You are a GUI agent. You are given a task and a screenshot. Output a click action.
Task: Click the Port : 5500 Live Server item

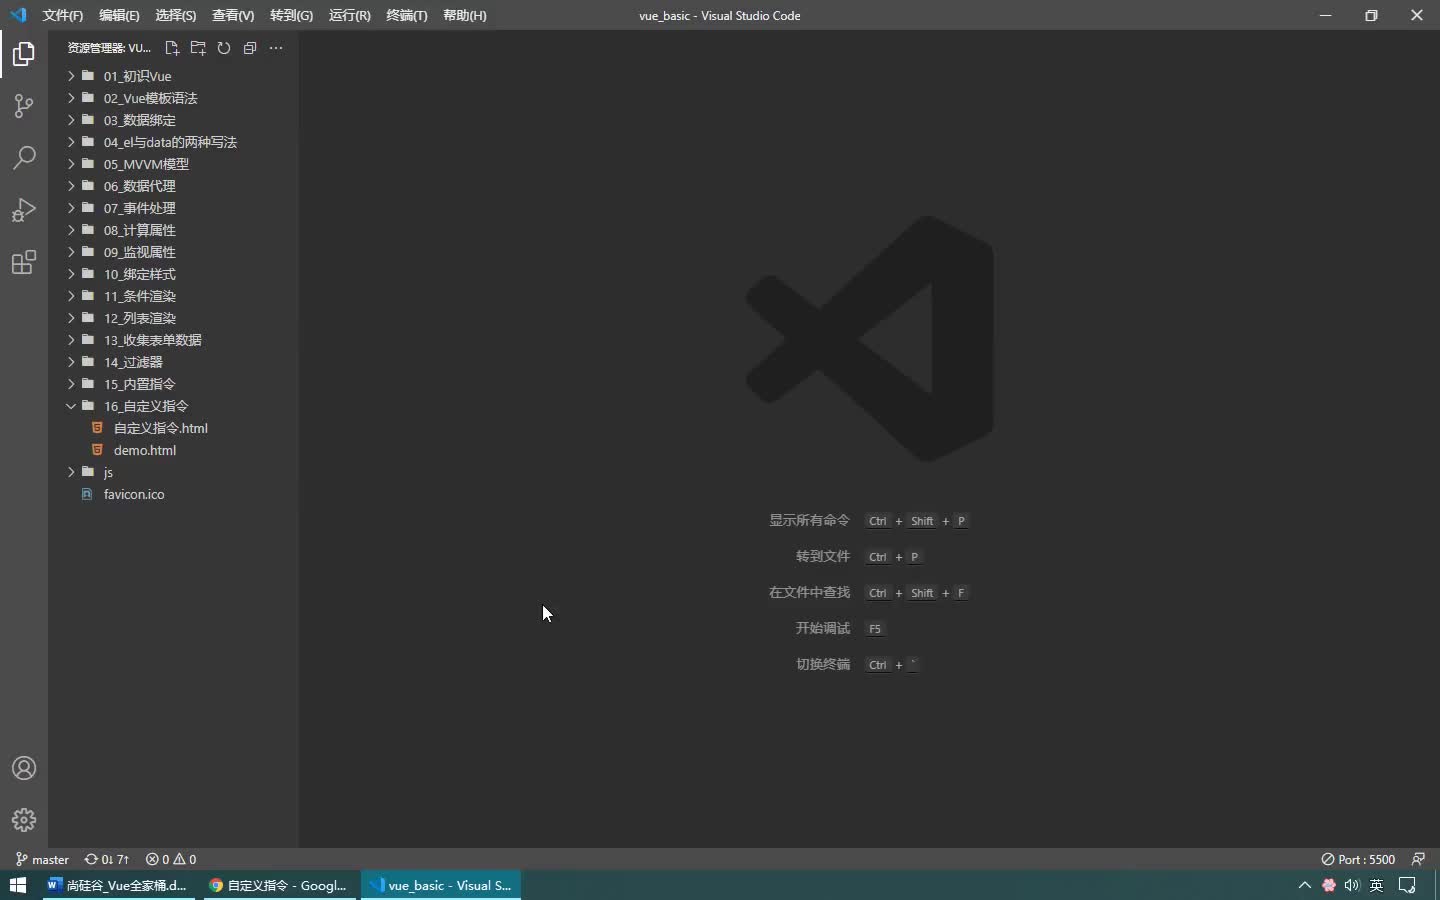pyautogui.click(x=1358, y=859)
